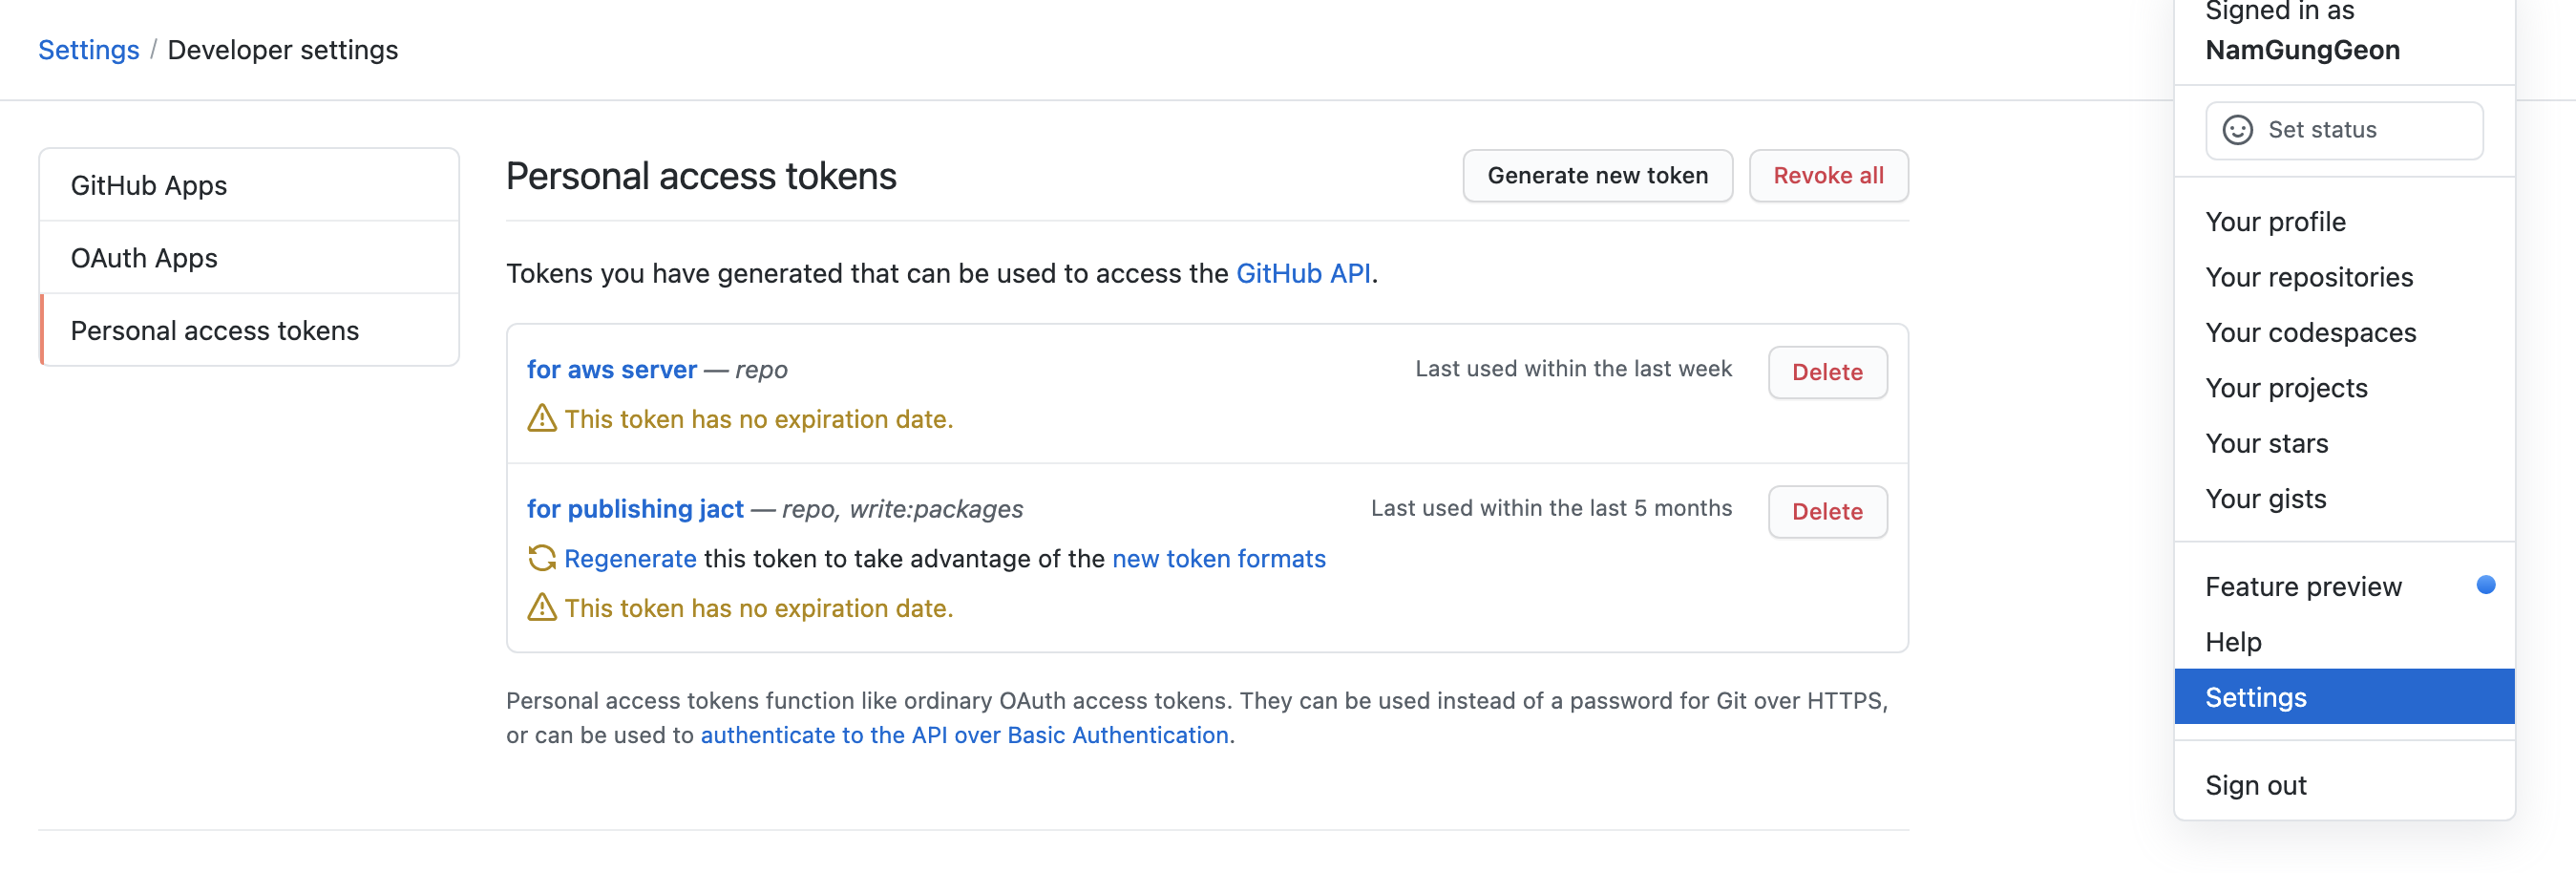2576x873 pixels.
Task: Select GitHub Apps in the sidebar
Action: [x=149, y=185]
